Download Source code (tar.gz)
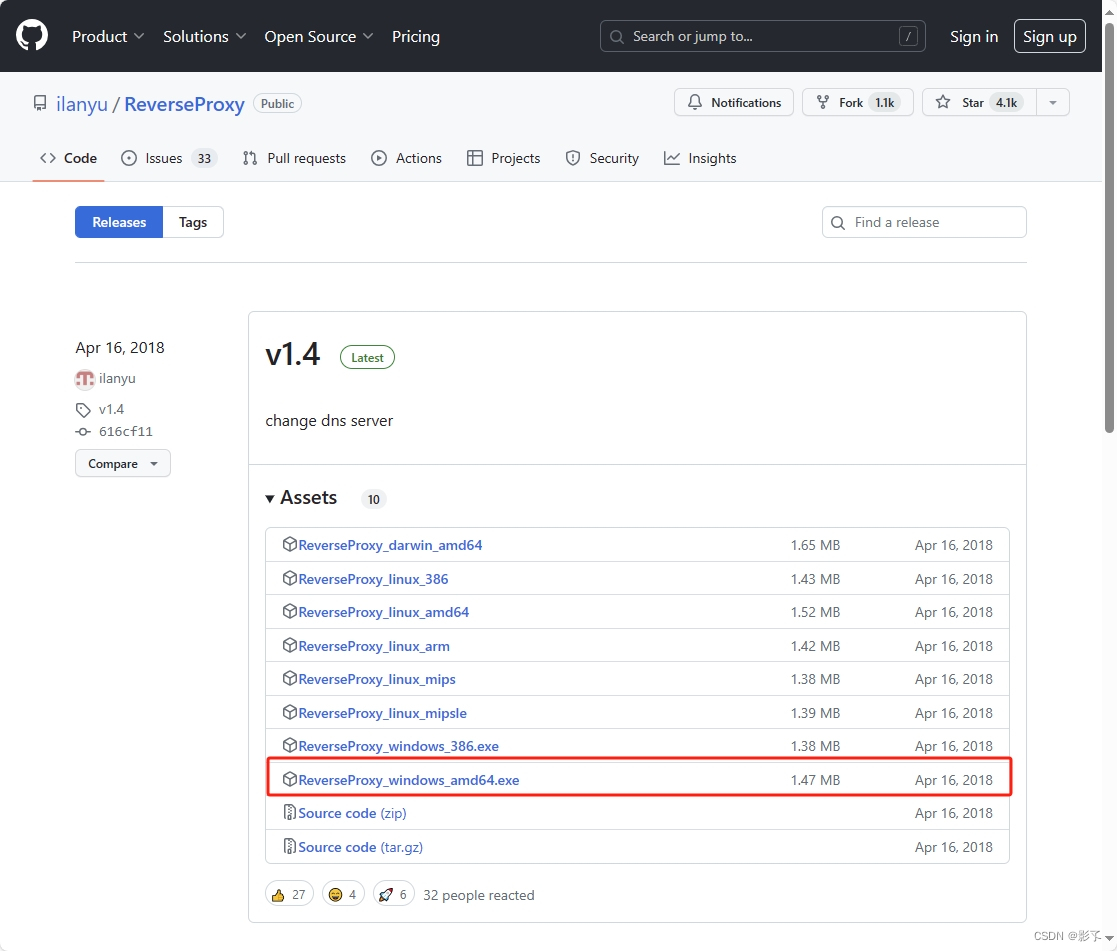Image resolution: width=1117 pixels, height=951 pixels. tap(360, 847)
